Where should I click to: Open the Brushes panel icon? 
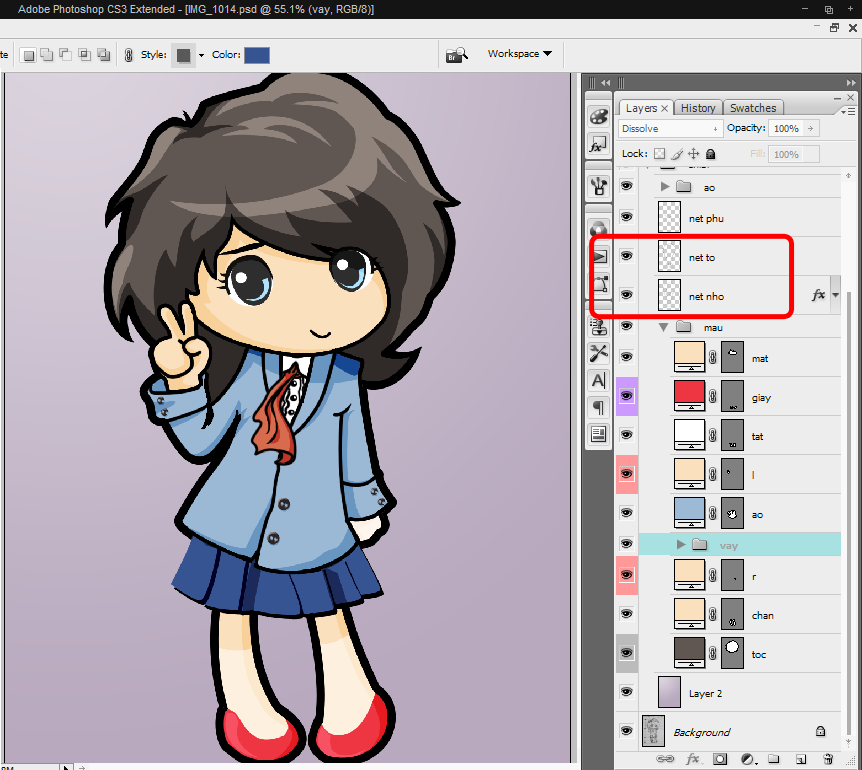click(598, 186)
